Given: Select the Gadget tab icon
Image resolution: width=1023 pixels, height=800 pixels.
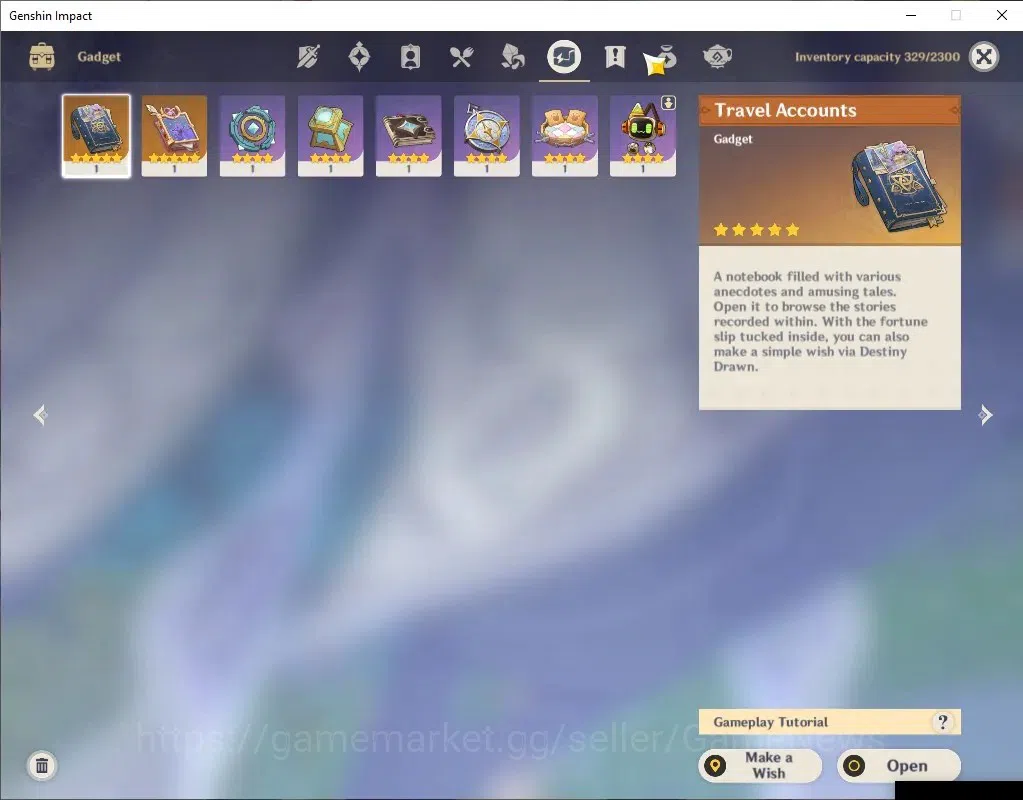Looking at the screenshot, I should 564,57.
